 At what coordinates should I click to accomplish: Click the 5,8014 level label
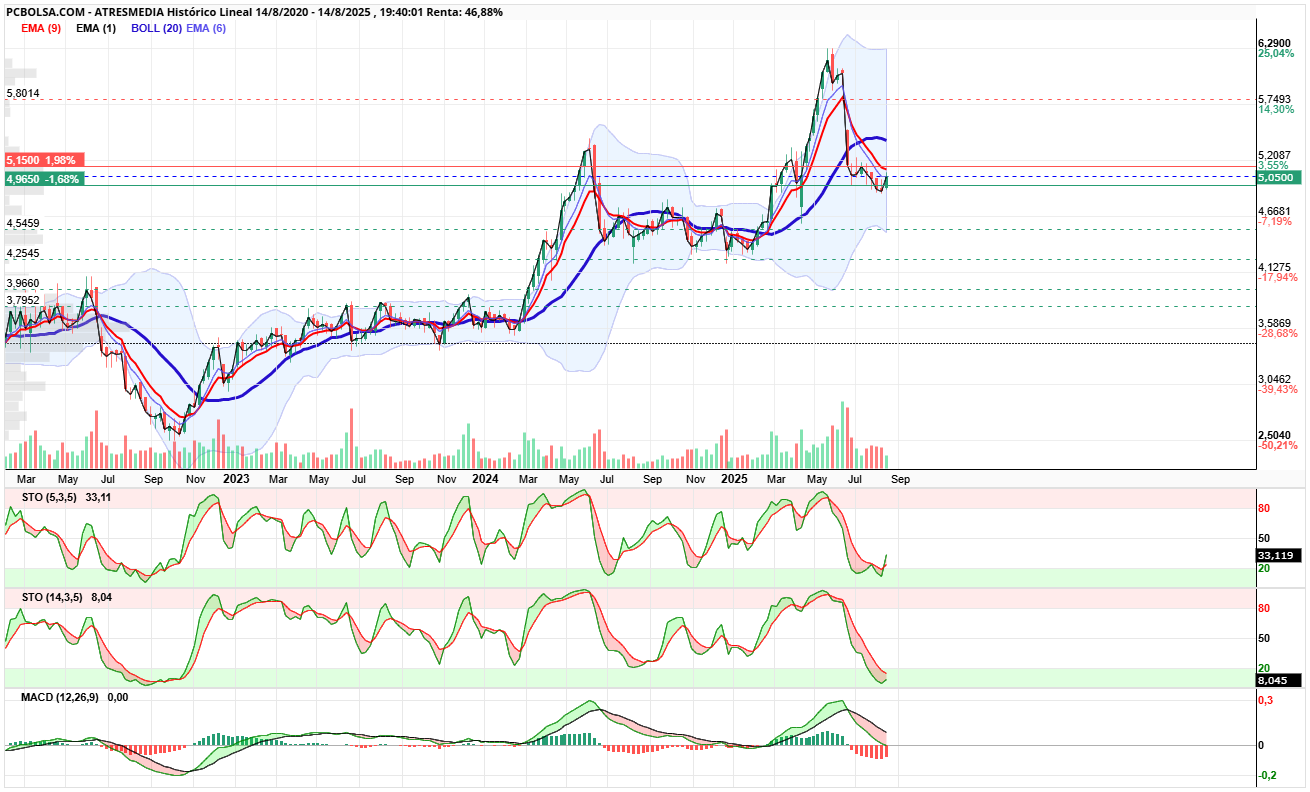coord(23,93)
